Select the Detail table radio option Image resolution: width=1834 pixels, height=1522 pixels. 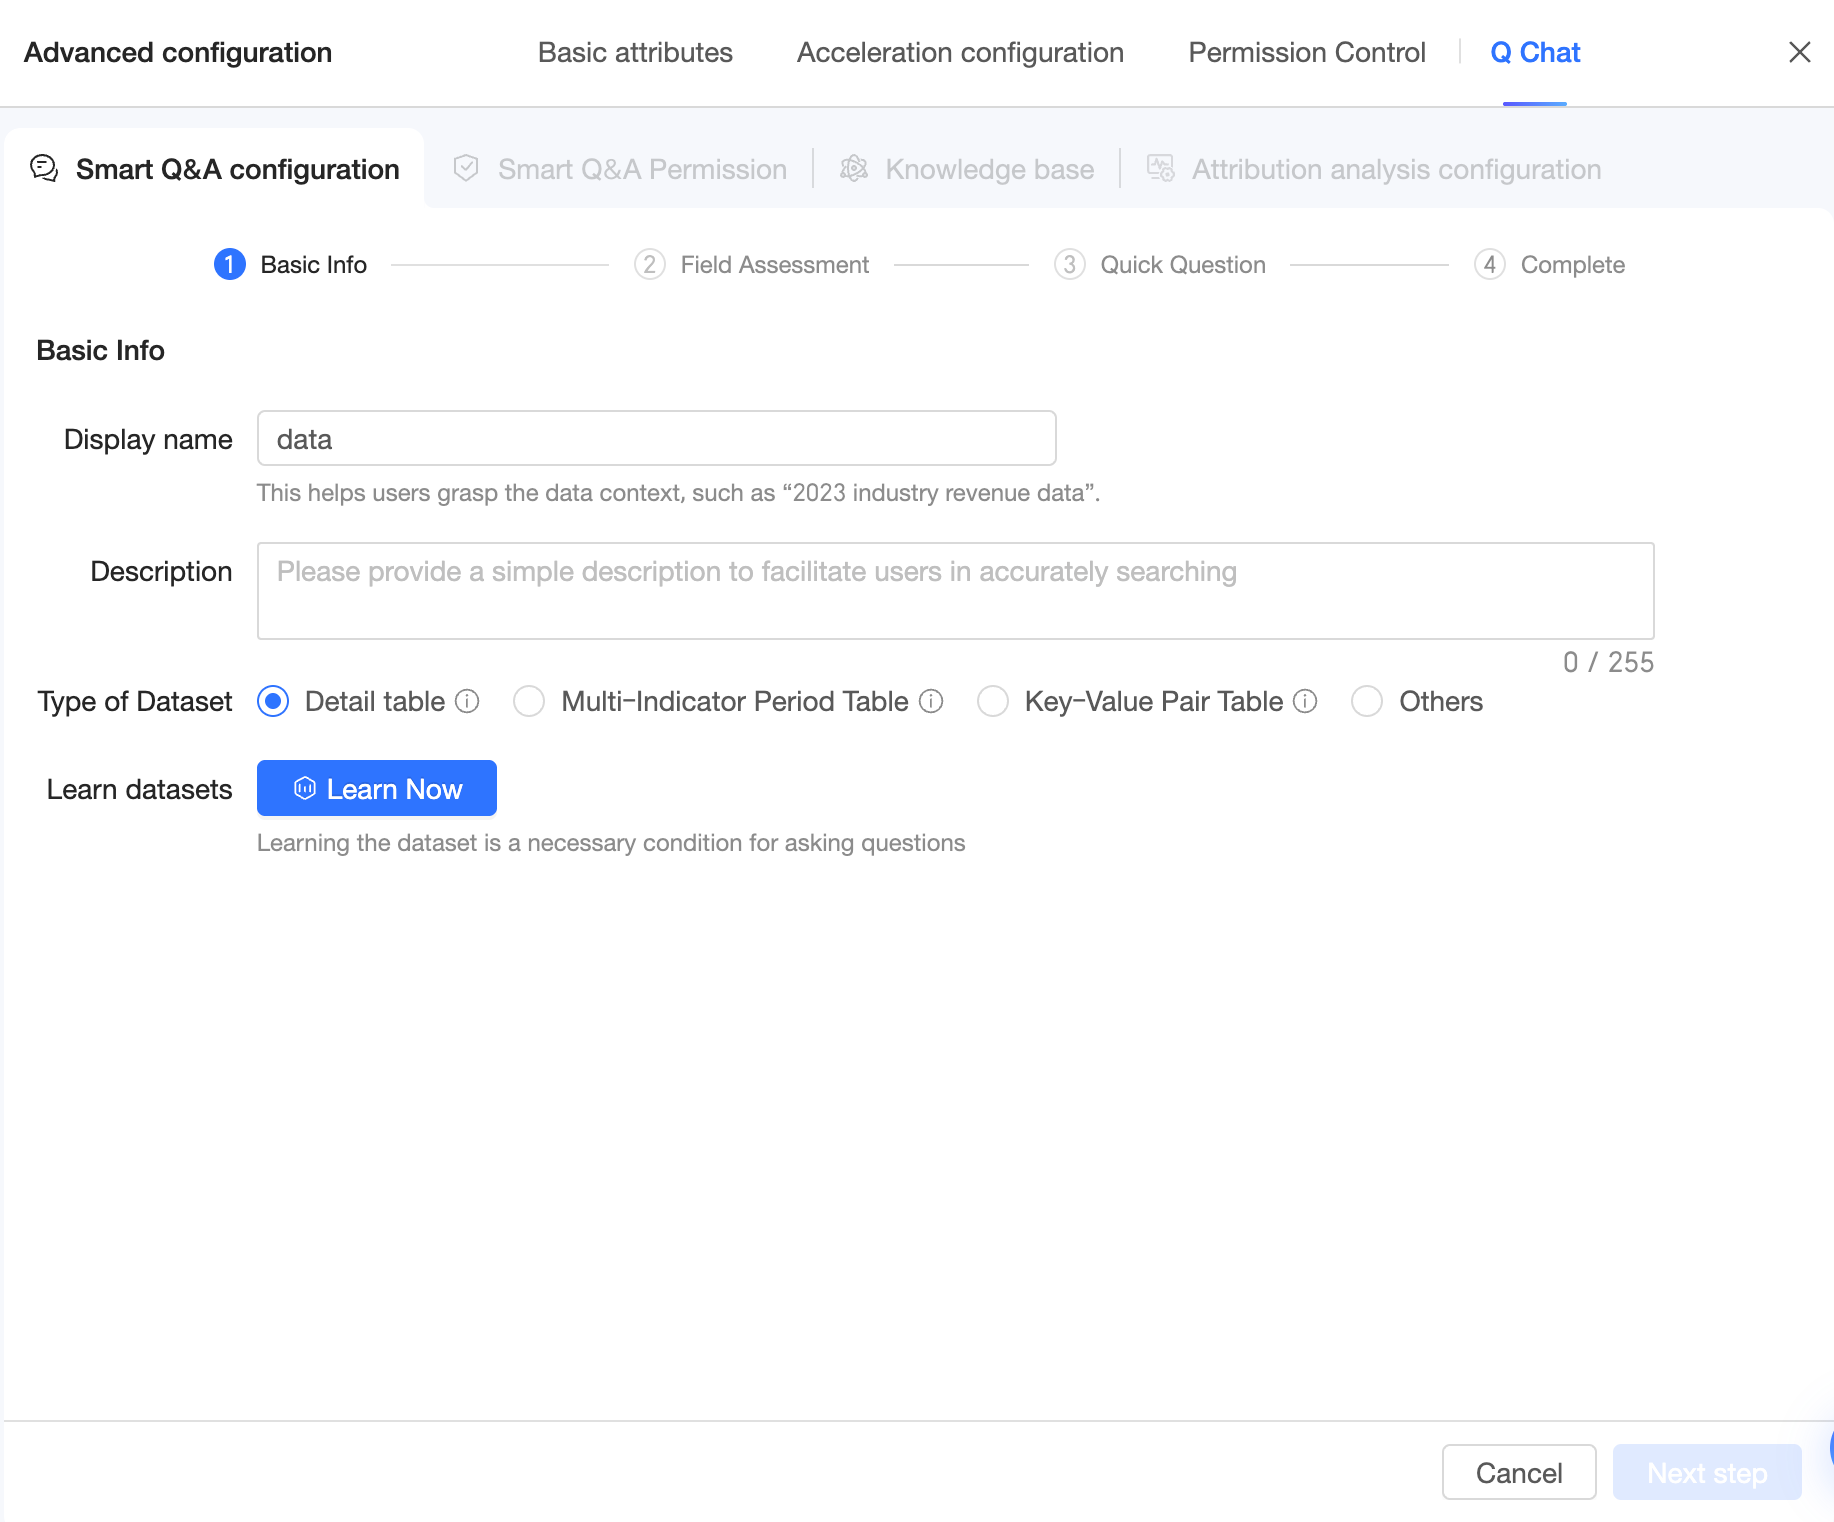[273, 701]
